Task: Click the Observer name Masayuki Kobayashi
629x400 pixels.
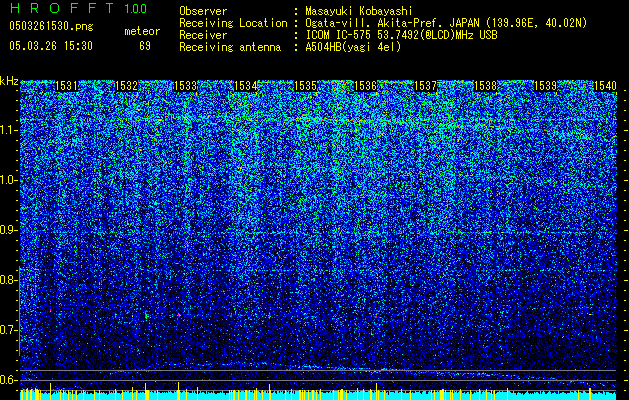Action: pos(359,11)
